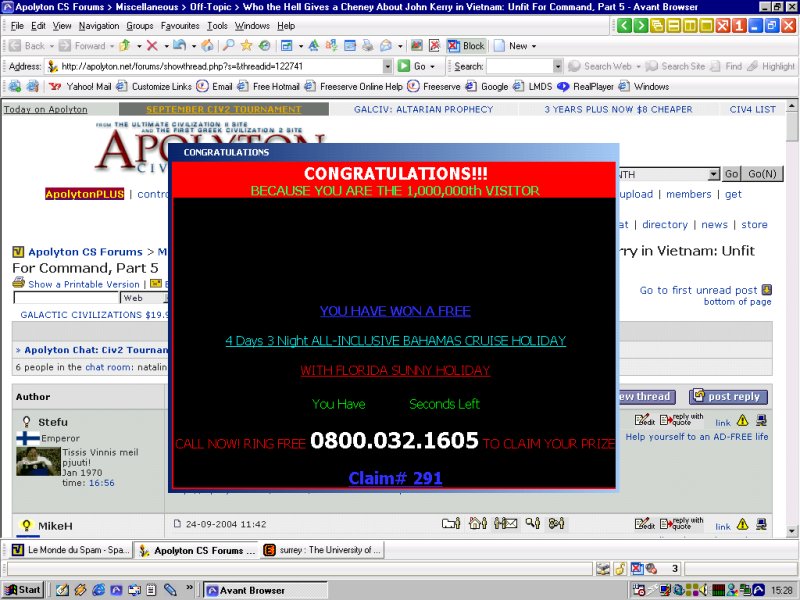
Task: Click the Go(N) button on forum page
Action: pyautogui.click(x=762, y=174)
